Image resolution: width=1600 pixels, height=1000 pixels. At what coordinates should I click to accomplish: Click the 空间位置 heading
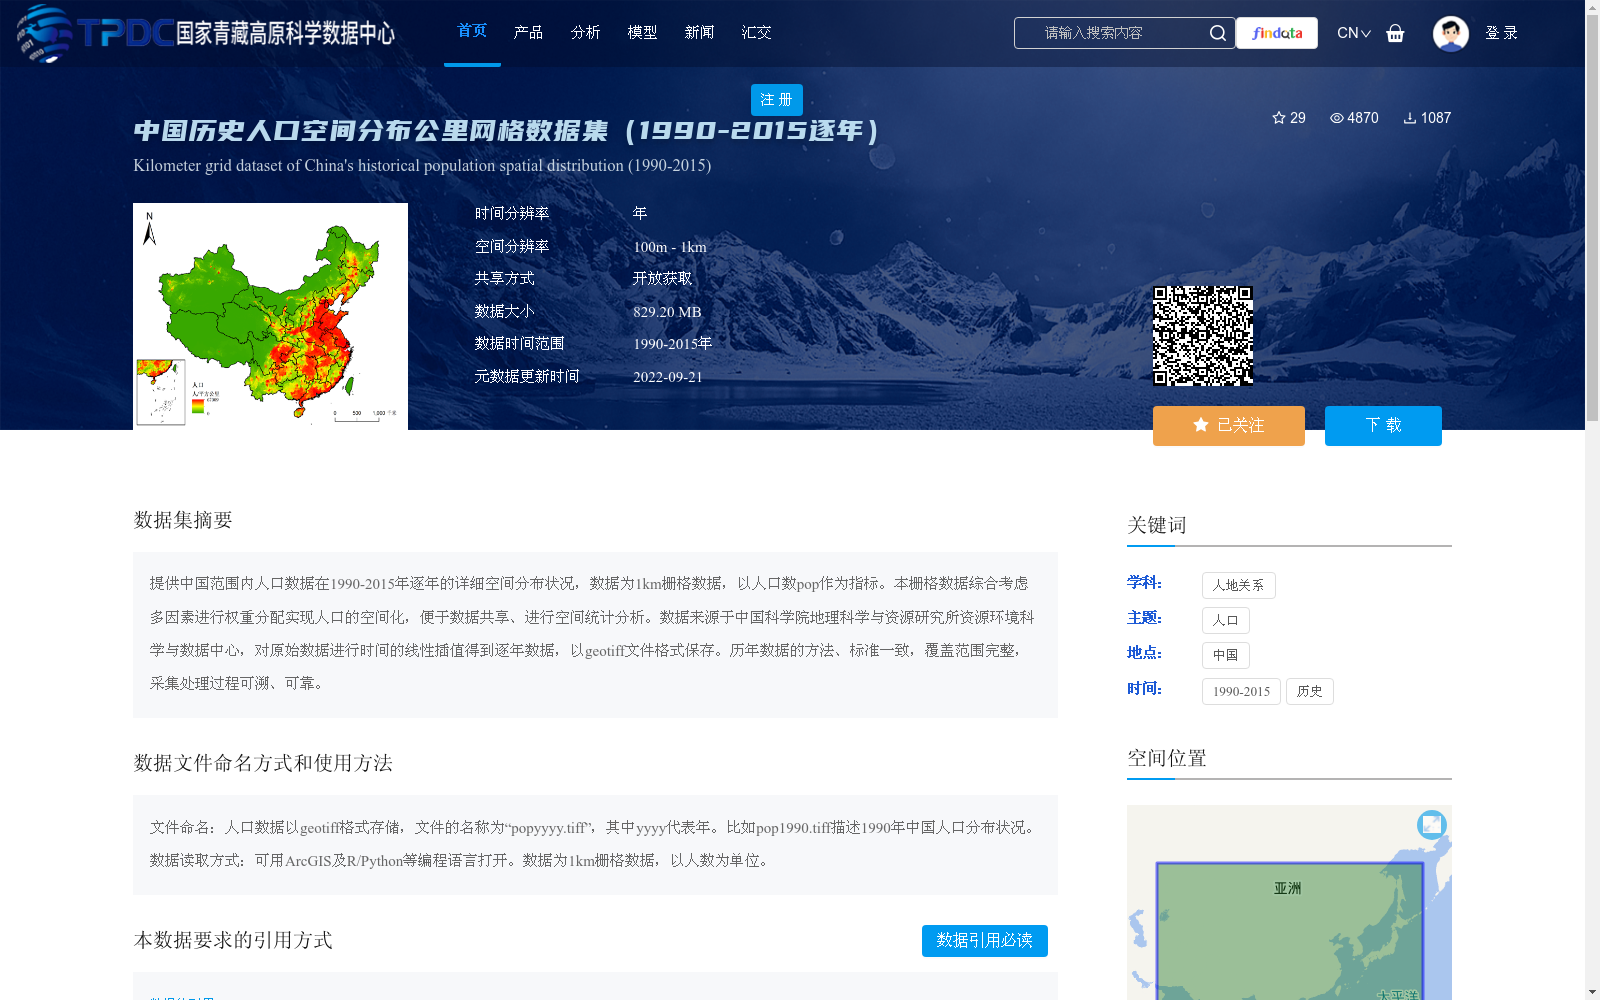tap(1167, 758)
